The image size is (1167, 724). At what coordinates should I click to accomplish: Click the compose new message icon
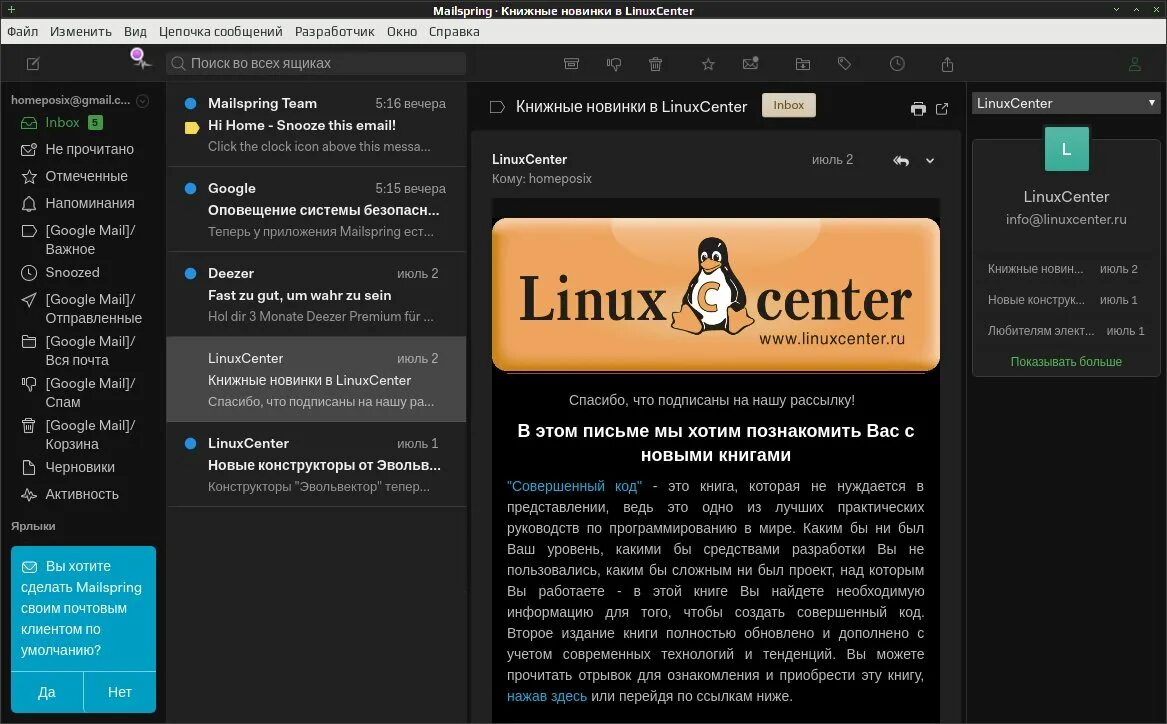point(33,64)
